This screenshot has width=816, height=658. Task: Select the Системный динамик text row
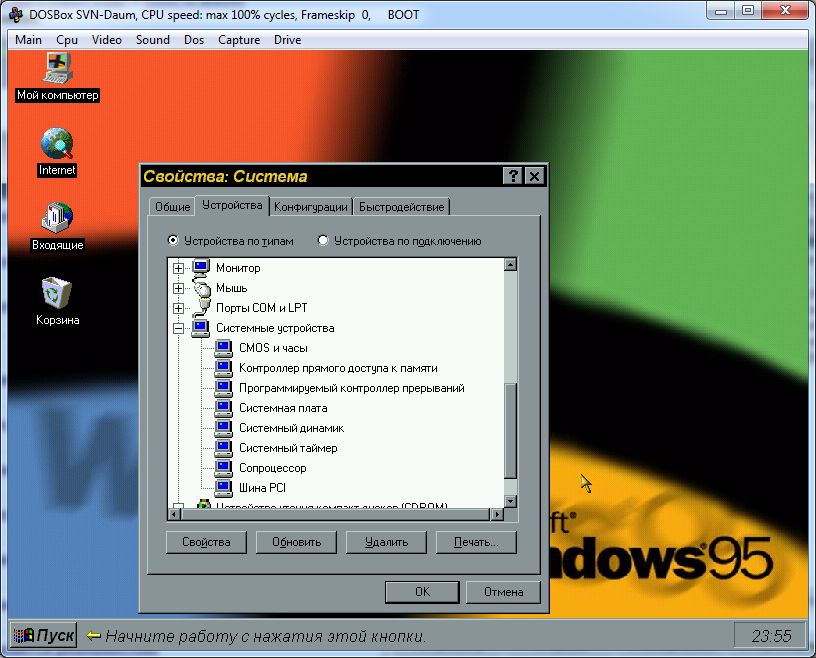[291, 428]
